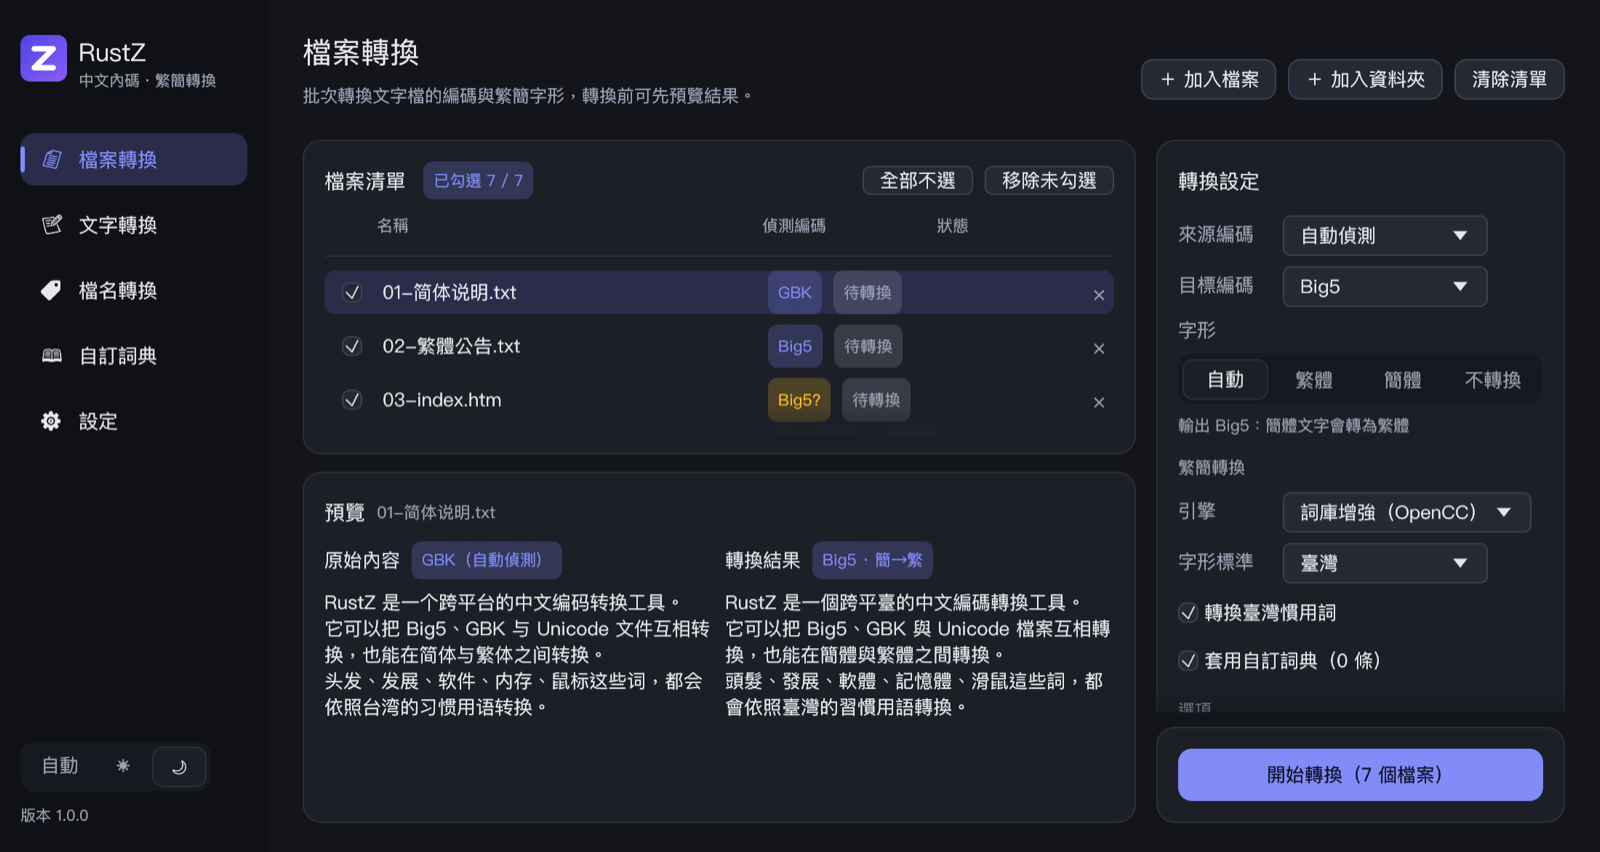Open the 字形標準 臺灣 dropdown
The height and width of the screenshot is (852, 1600).
click(1385, 564)
